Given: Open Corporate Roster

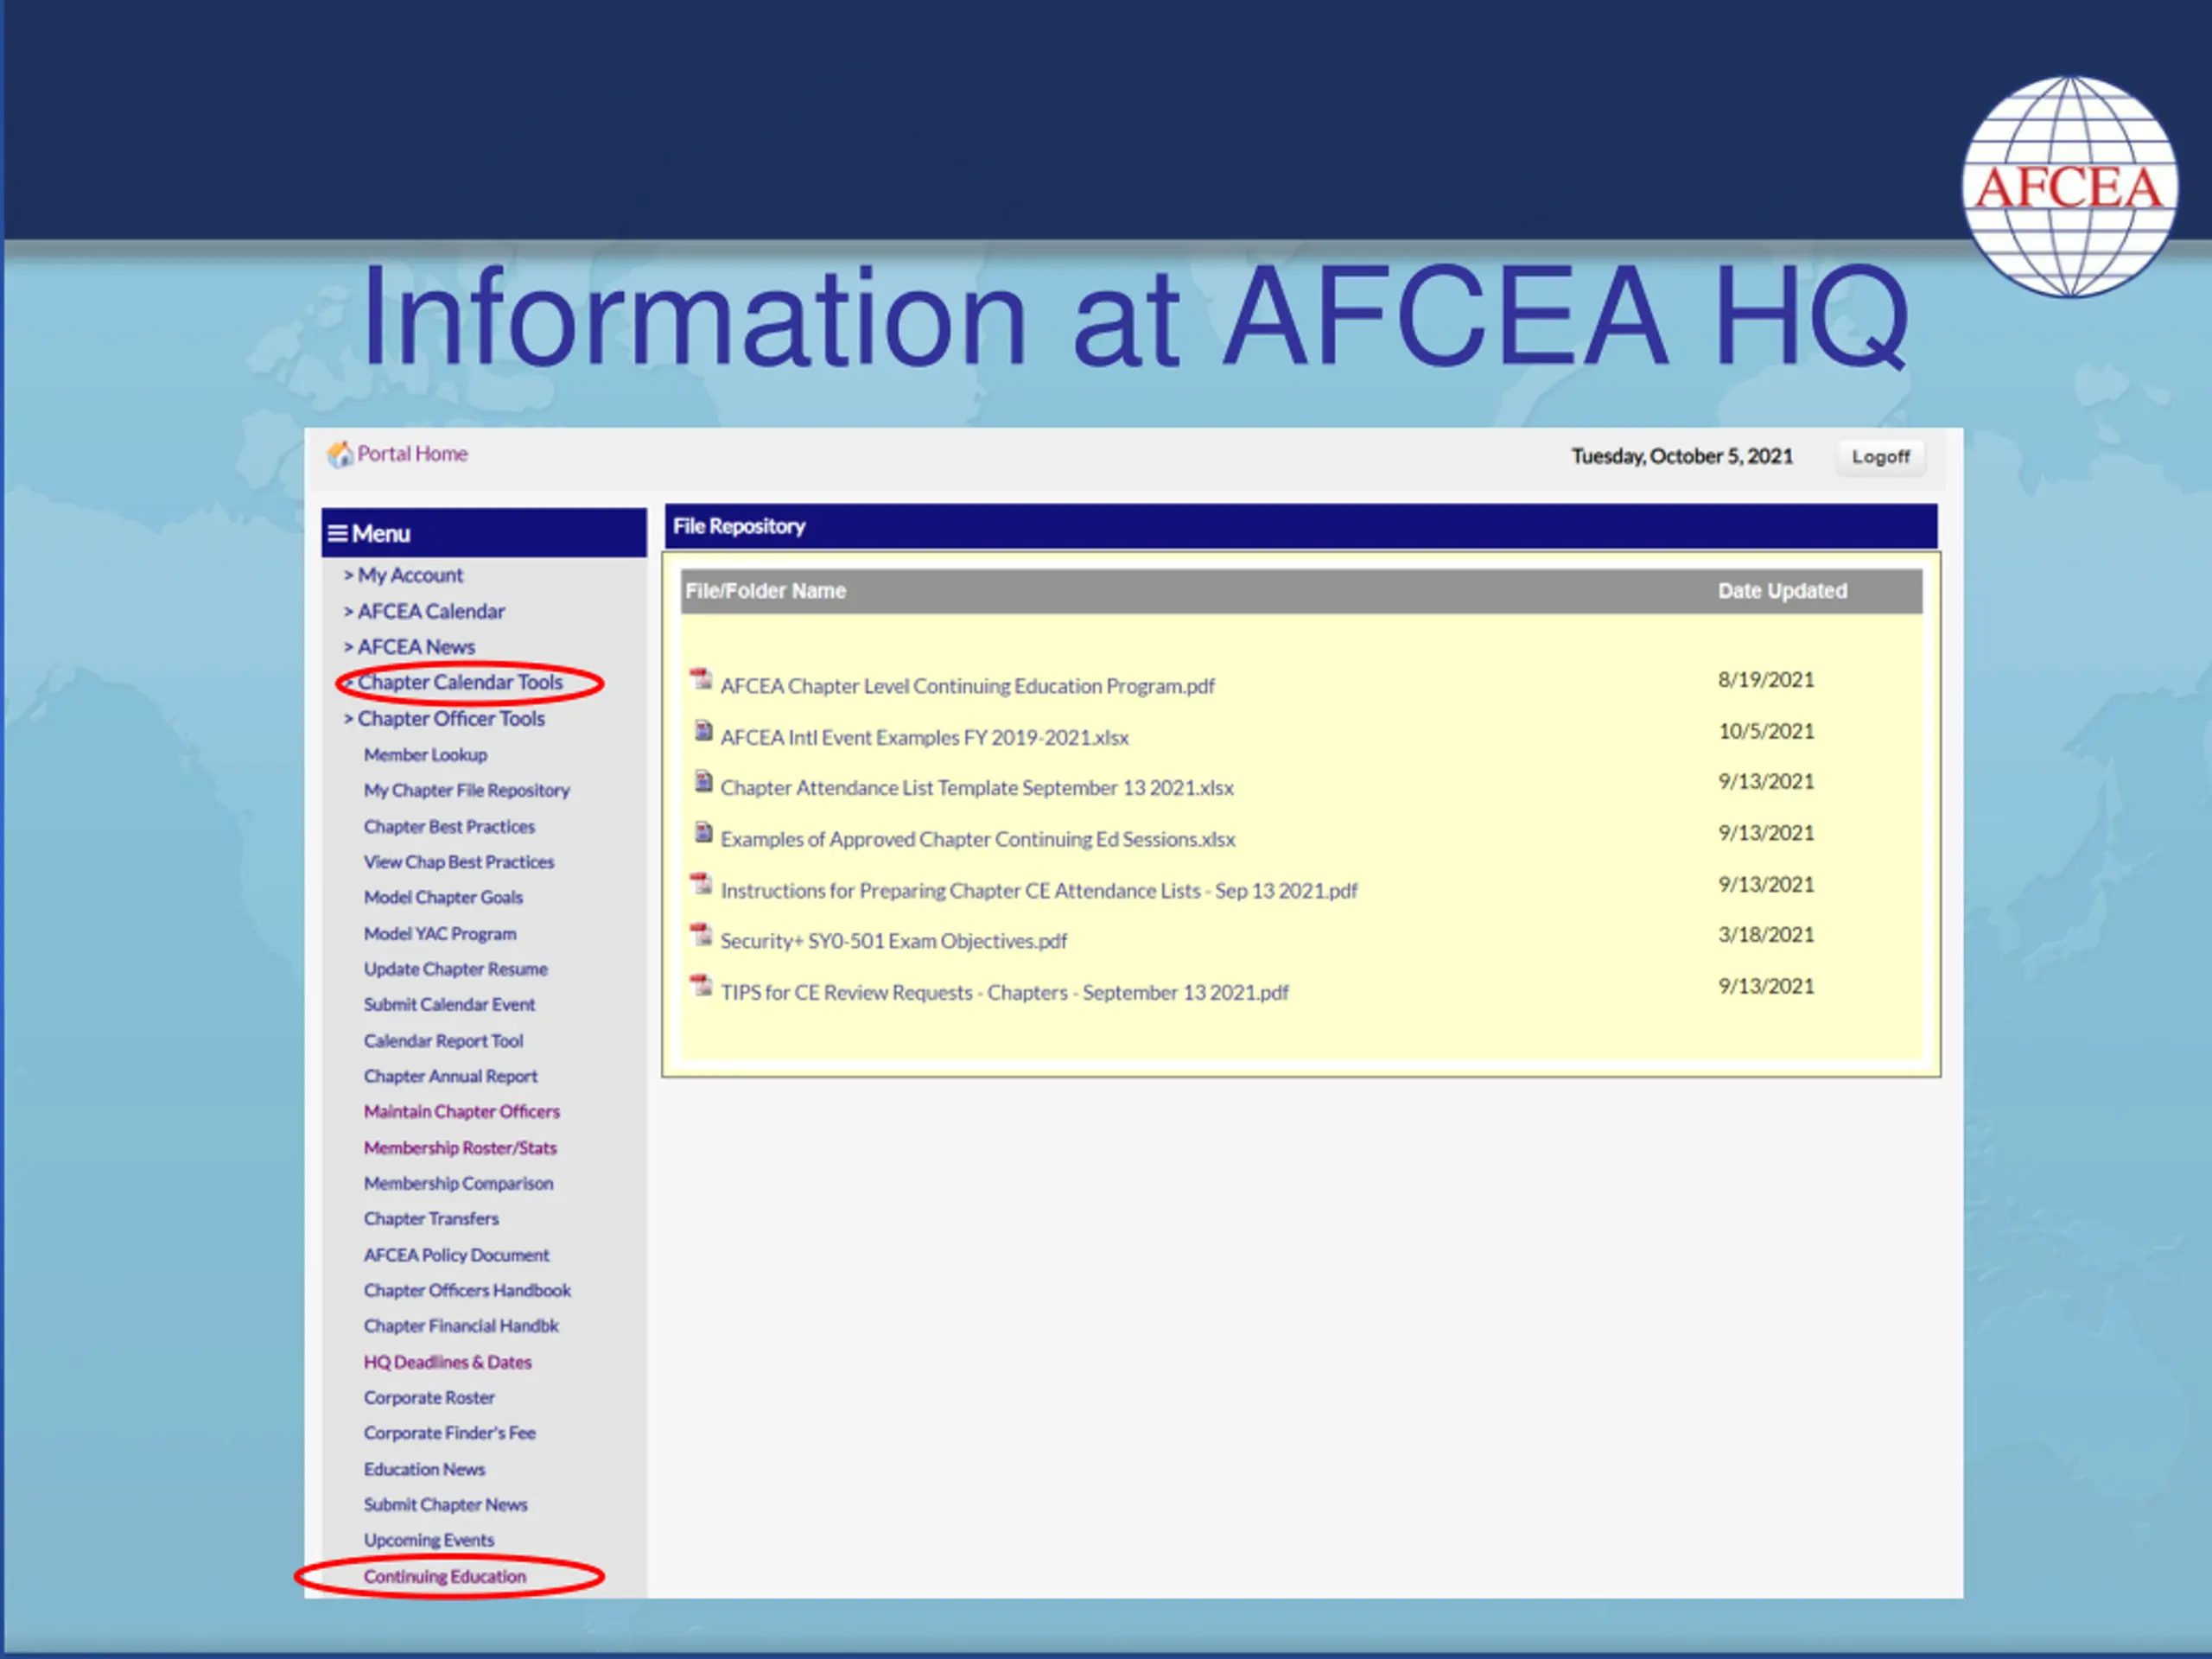Looking at the screenshot, I should [x=429, y=1397].
